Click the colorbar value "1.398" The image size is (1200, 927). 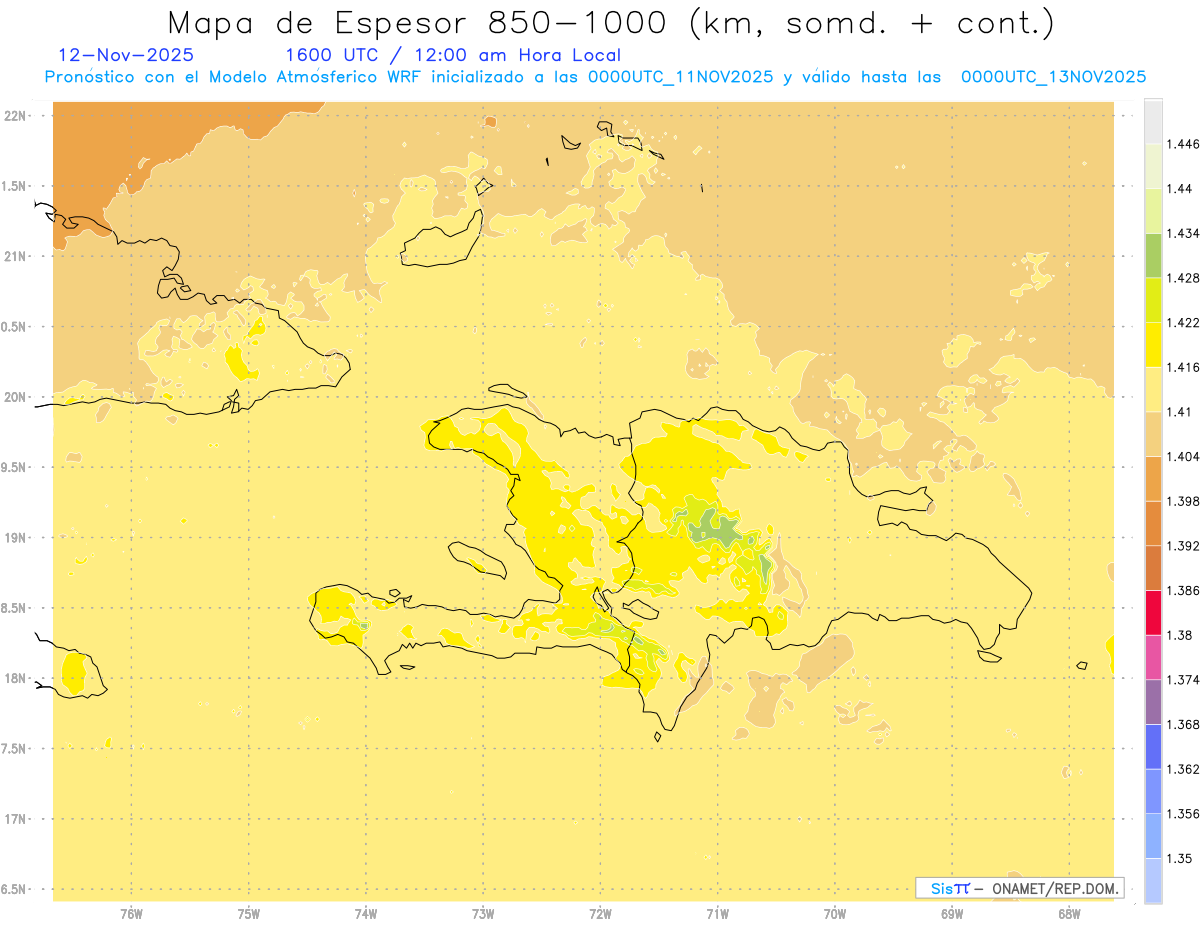1181,501
